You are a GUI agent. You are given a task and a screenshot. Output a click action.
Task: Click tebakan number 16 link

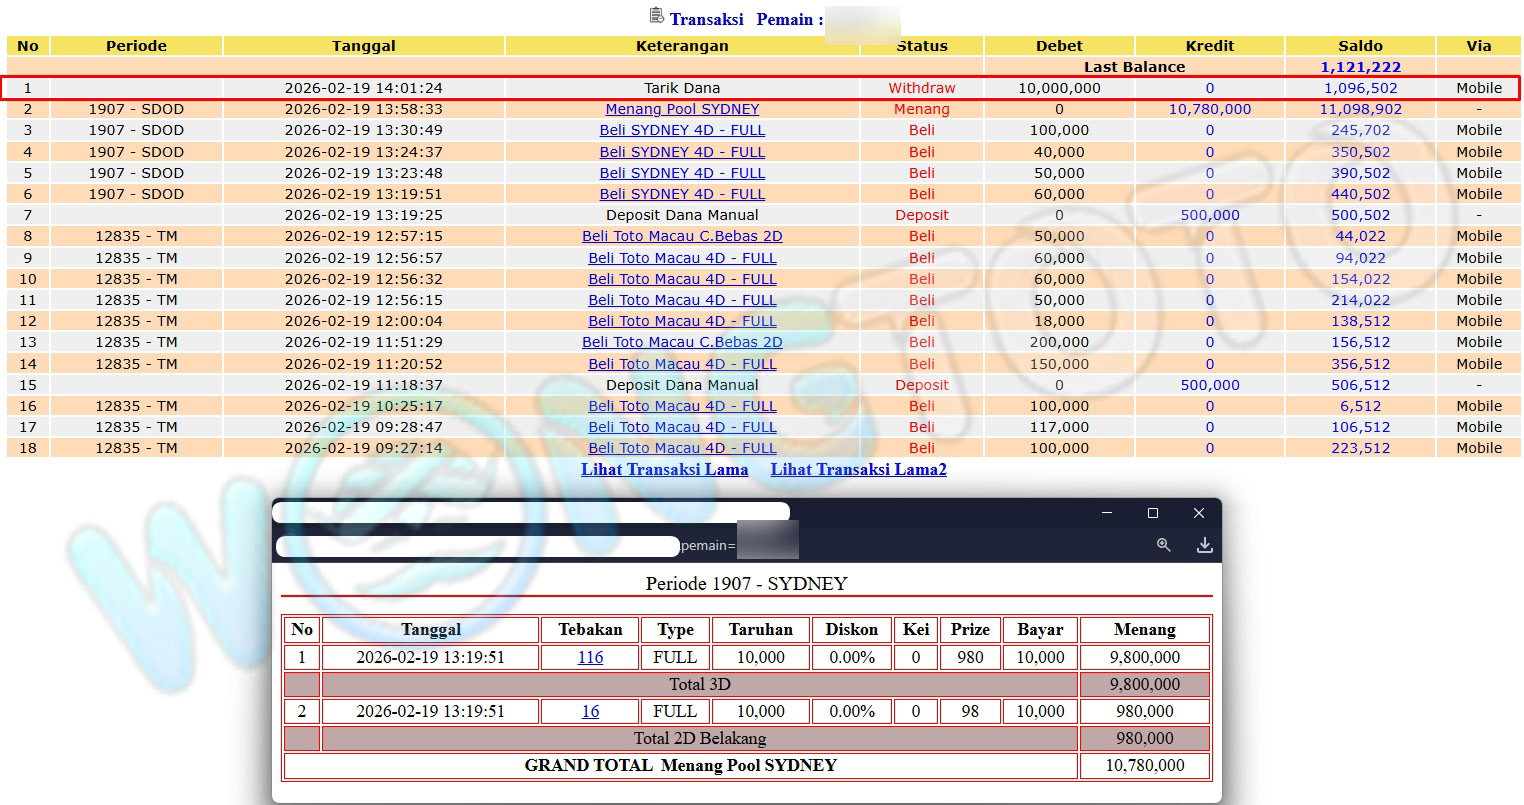(590, 712)
